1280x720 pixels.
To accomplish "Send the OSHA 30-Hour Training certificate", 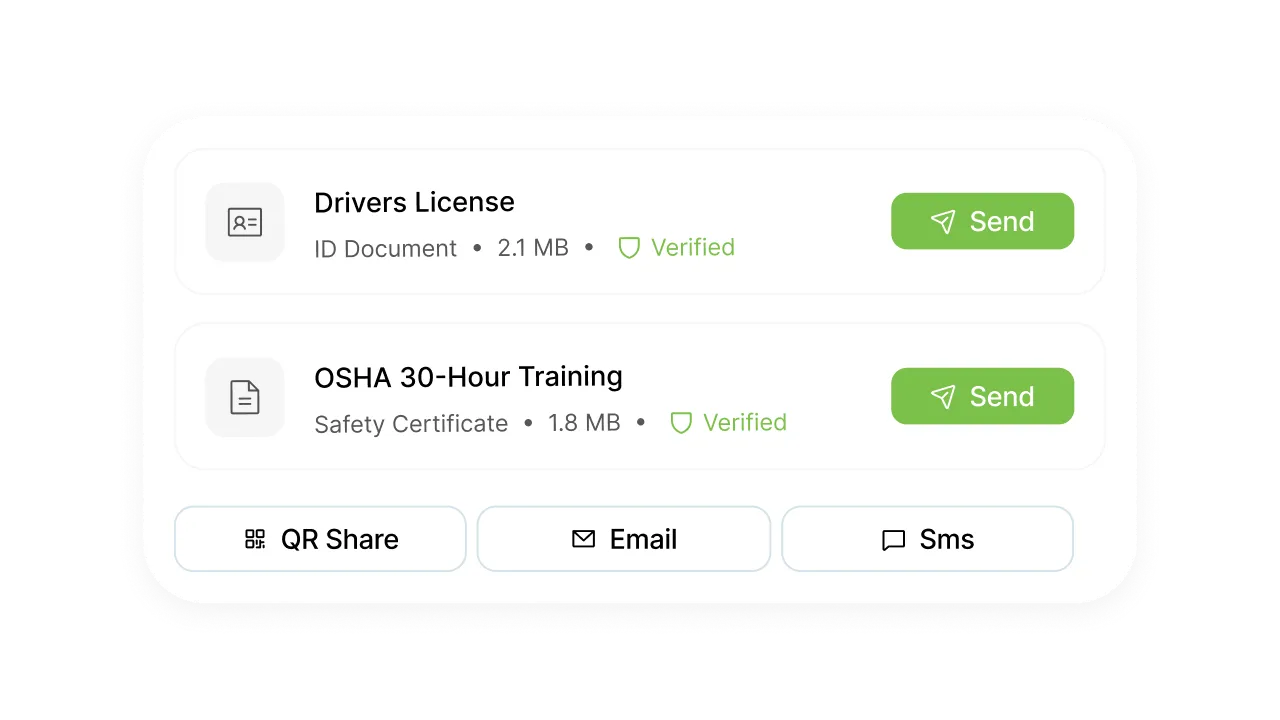I will click(x=982, y=396).
